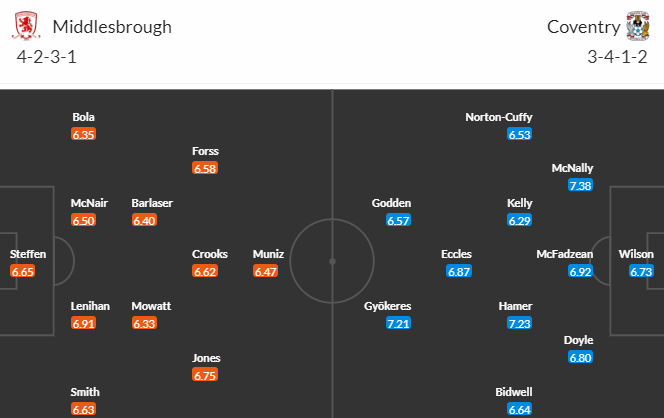664x418 pixels.
Task: Open goalkeeper Steffen's player name
Action: pos(28,254)
